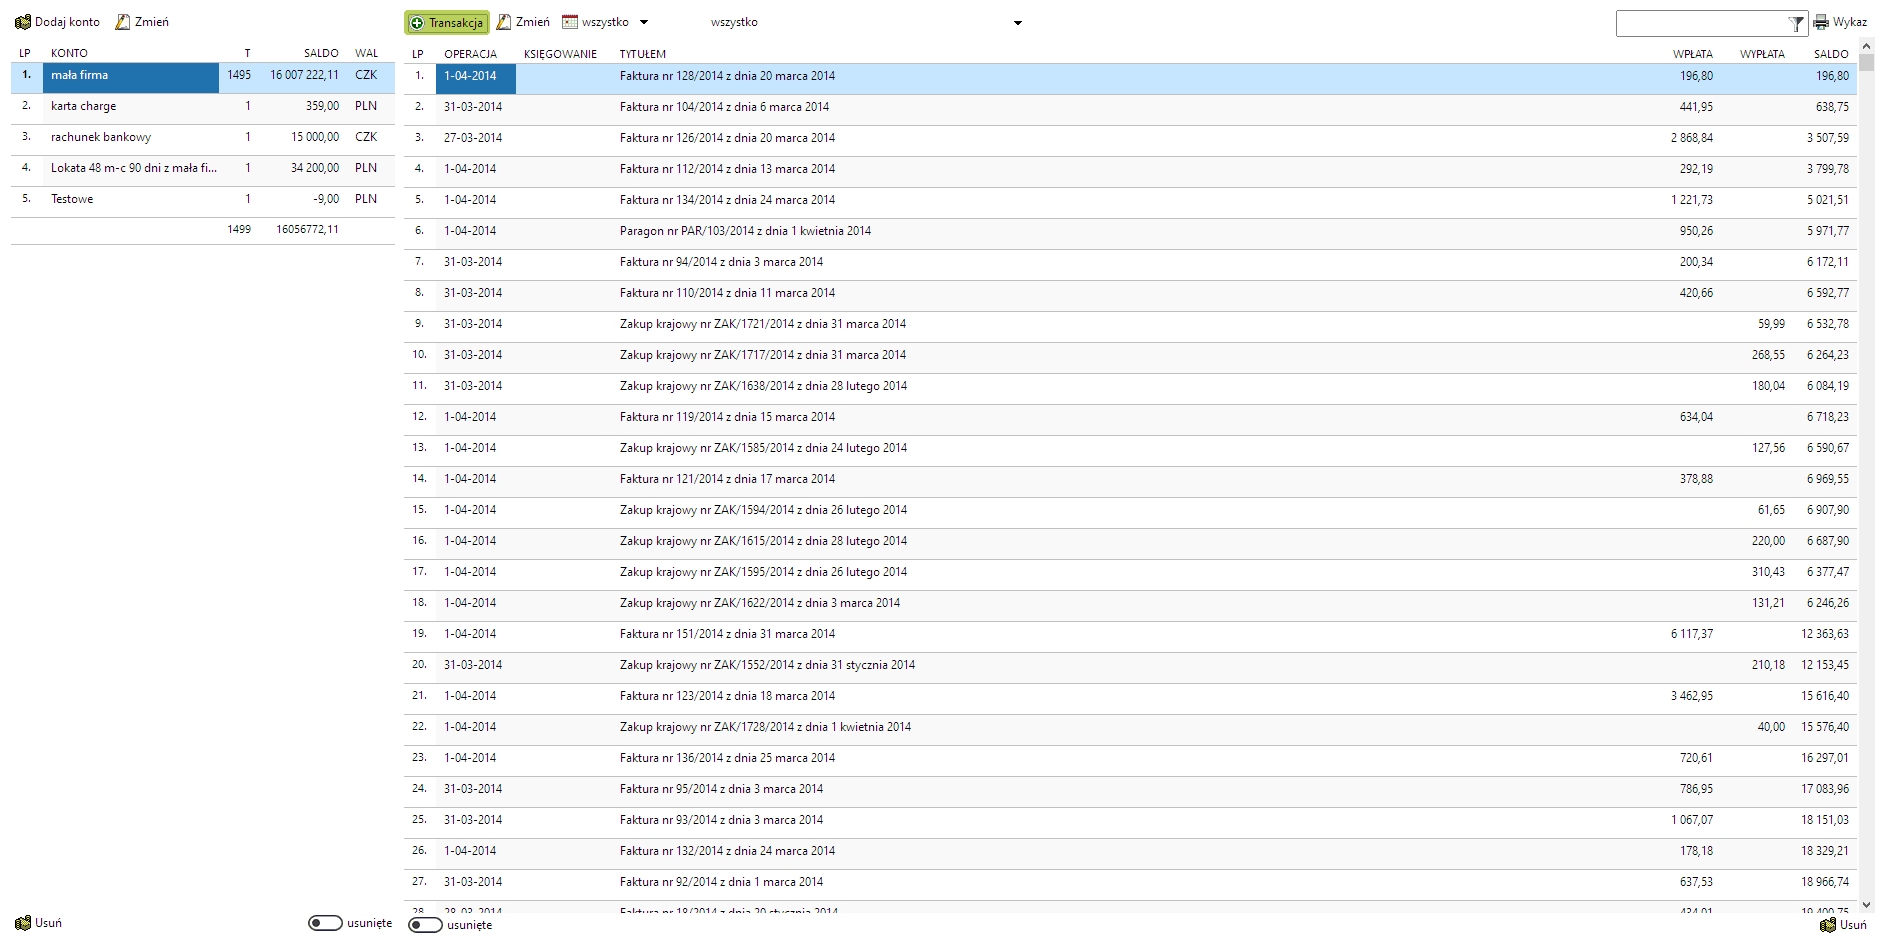Select the rachunek bankowy account row

[x=101, y=137]
